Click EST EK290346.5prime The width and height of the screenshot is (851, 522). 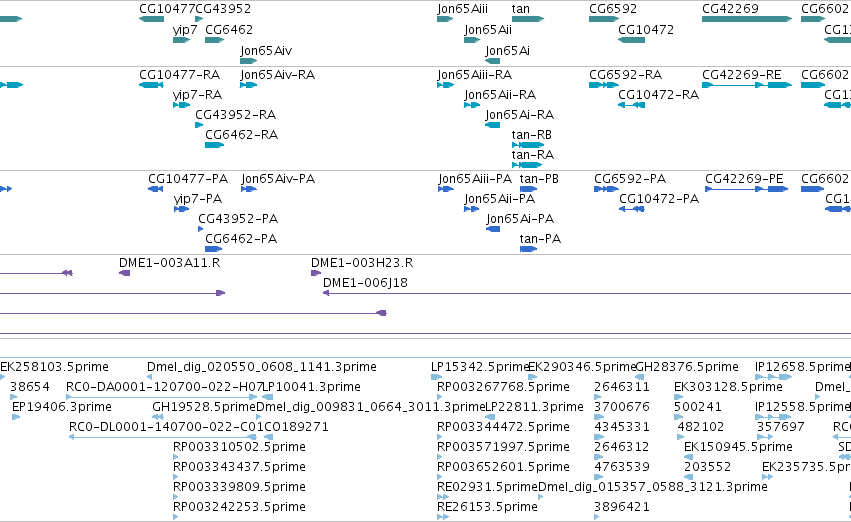pyautogui.click(x=582, y=367)
